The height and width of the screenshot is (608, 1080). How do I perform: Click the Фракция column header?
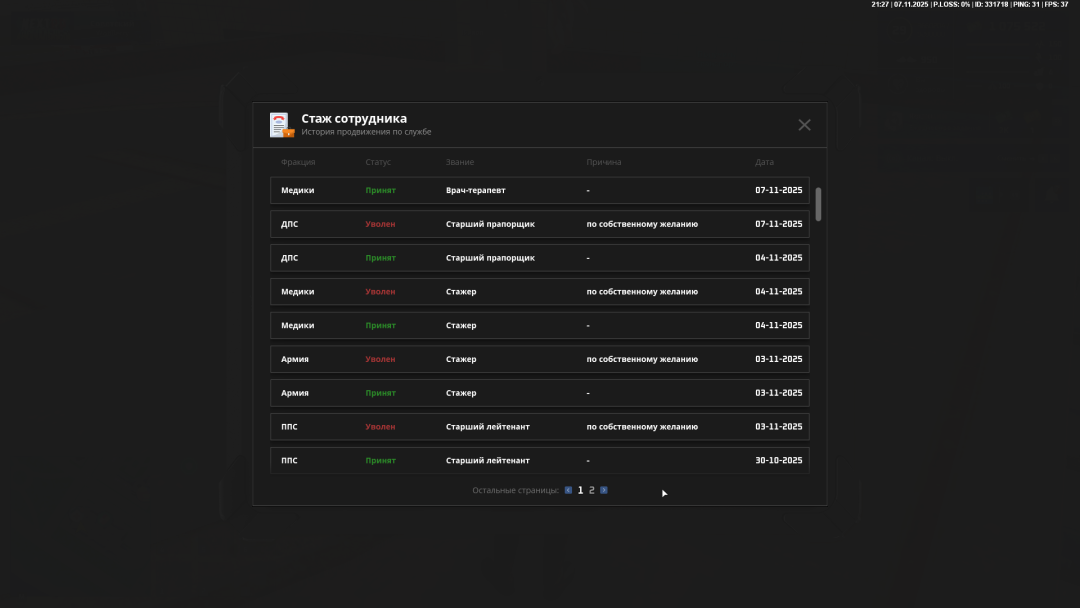(x=298, y=162)
